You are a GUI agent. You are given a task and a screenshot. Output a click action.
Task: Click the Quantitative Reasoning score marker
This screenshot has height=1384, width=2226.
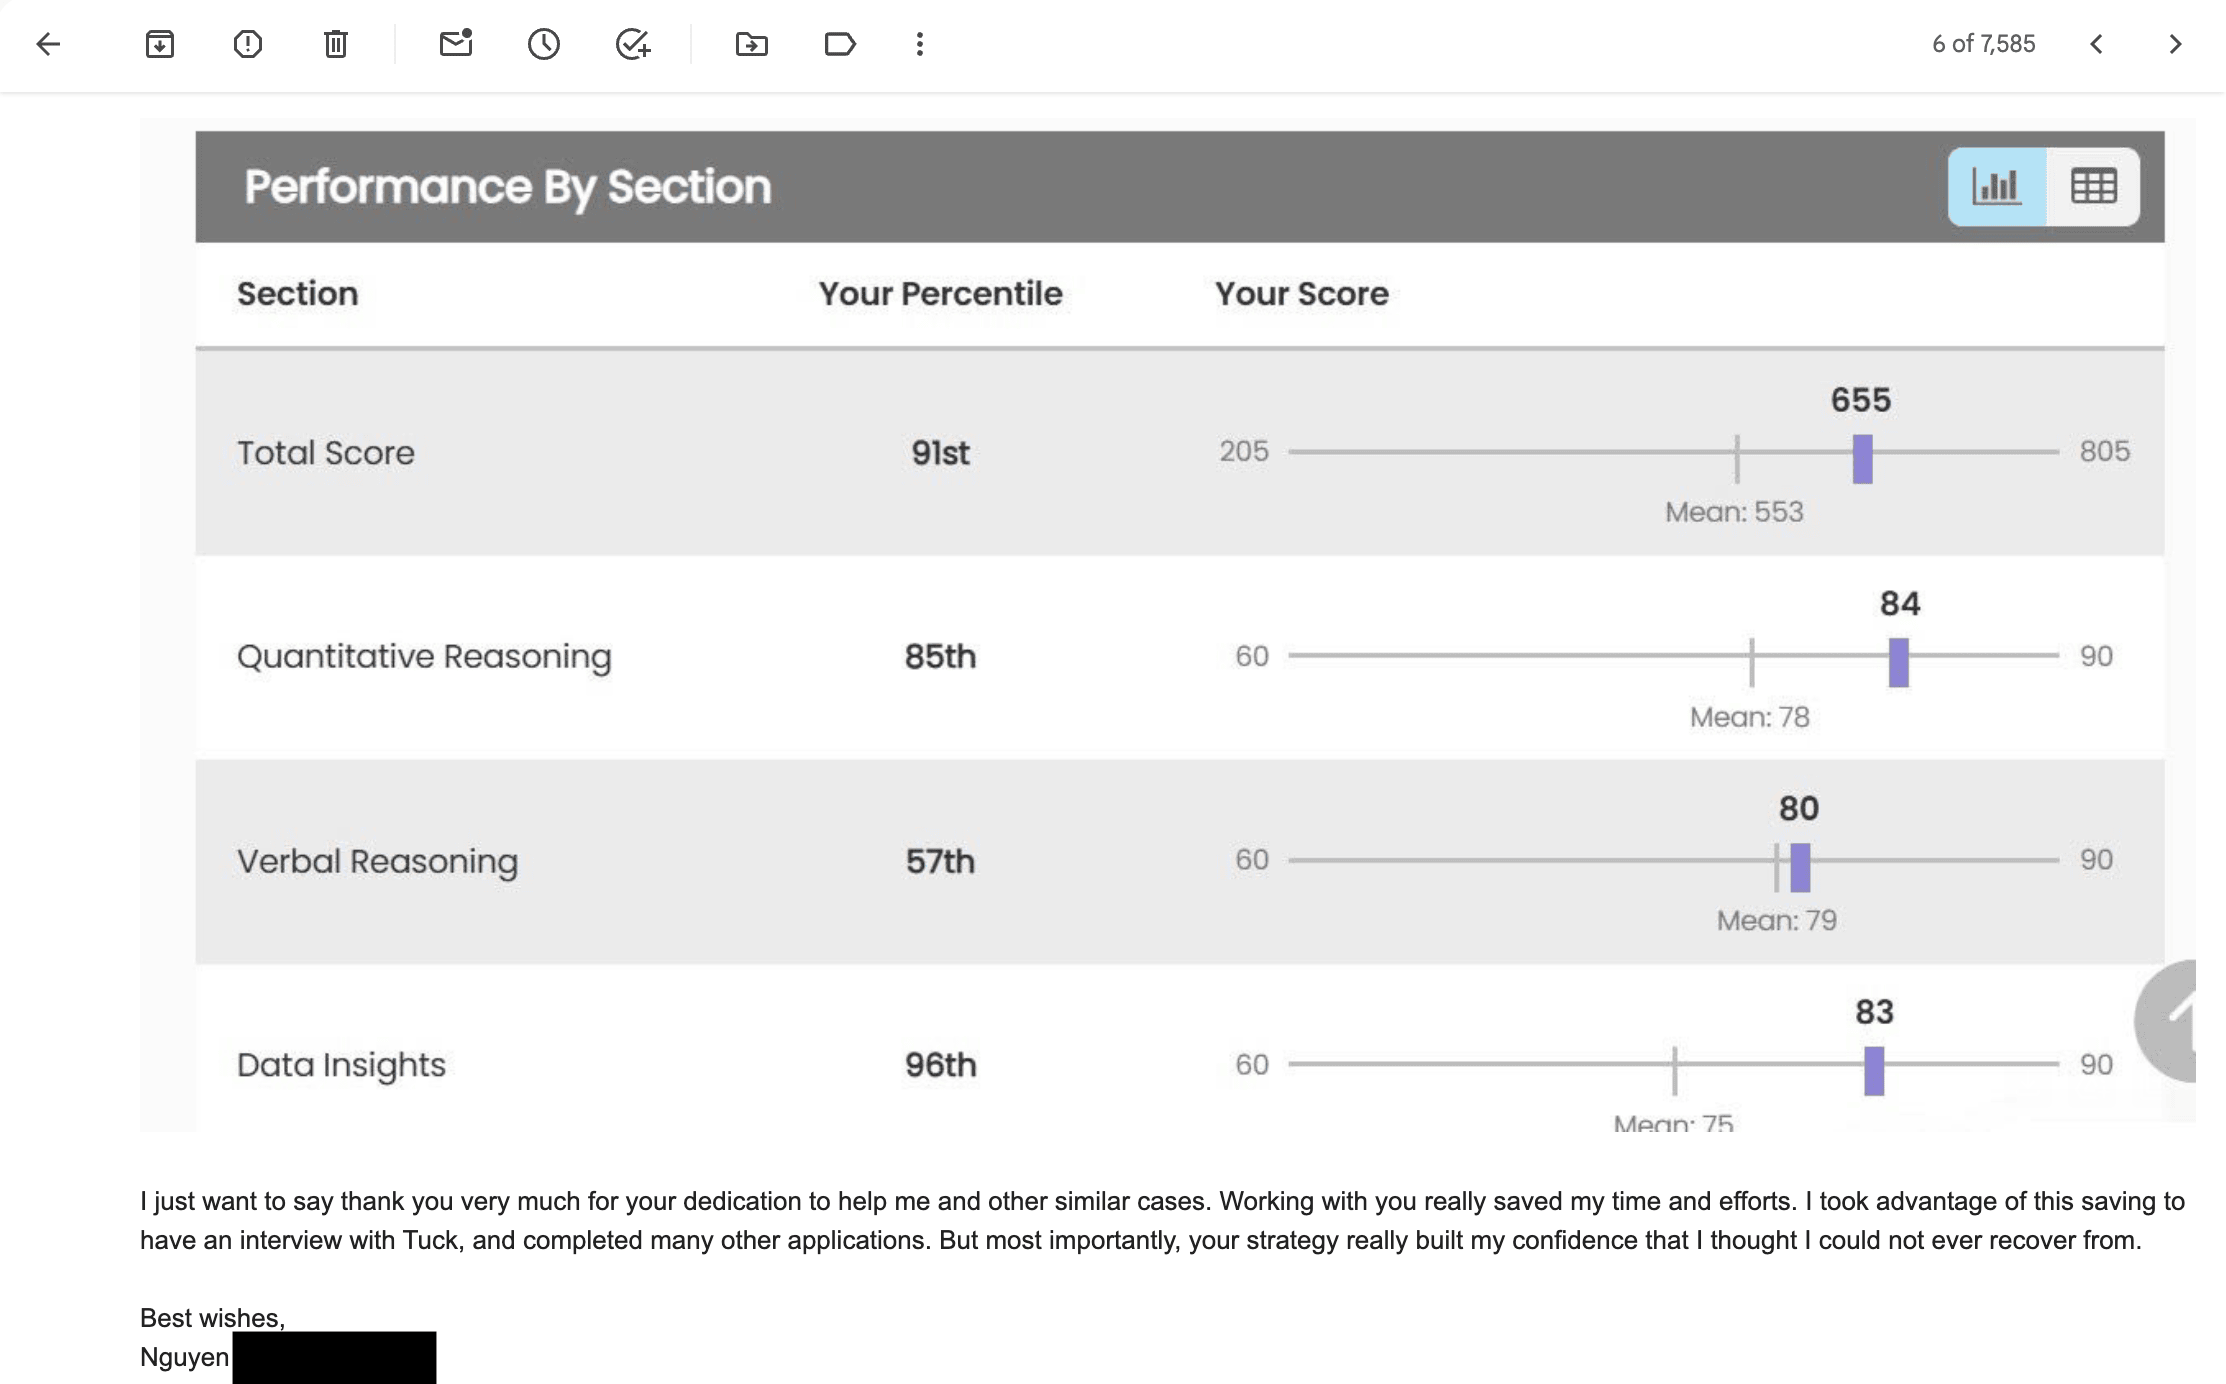(1899, 662)
